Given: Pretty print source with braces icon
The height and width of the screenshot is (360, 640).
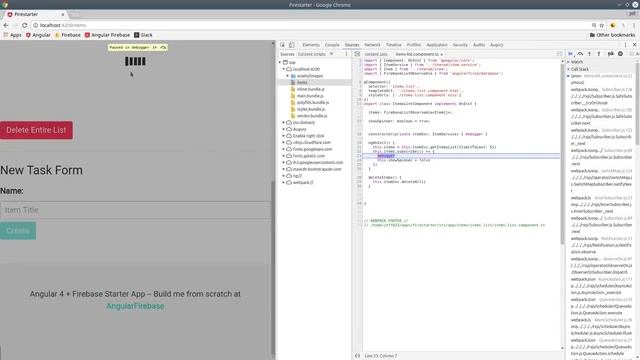Looking at the screenshot, I should click(358, 356).
